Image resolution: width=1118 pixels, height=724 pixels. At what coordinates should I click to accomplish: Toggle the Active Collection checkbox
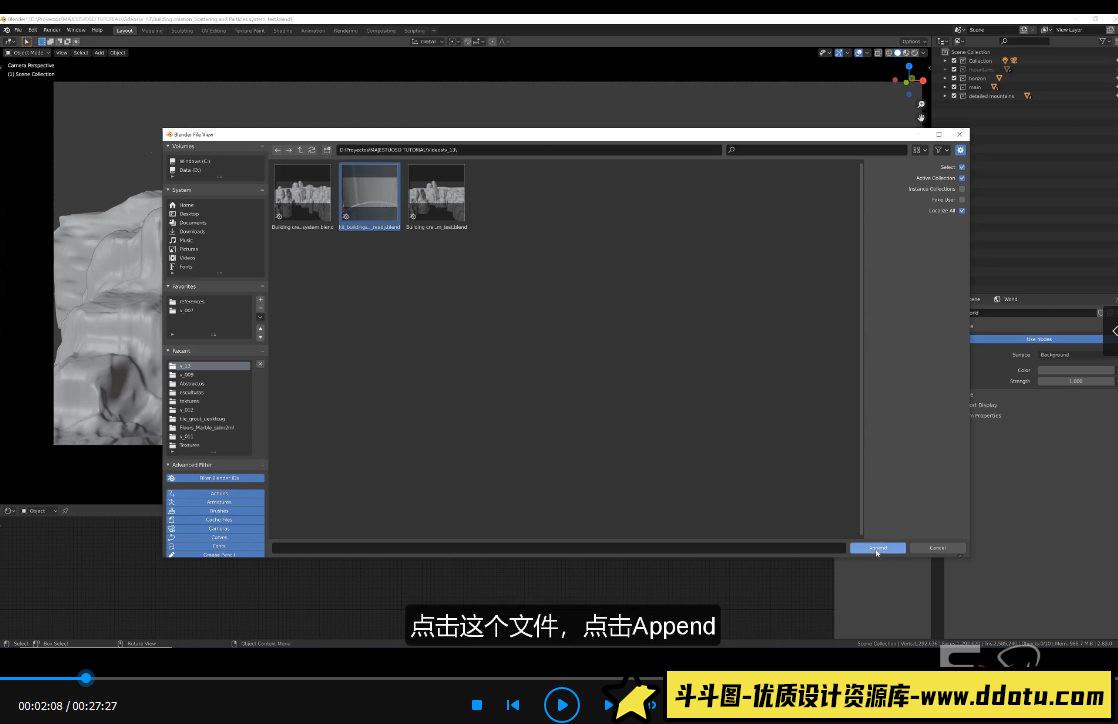(x=962, y=178)
